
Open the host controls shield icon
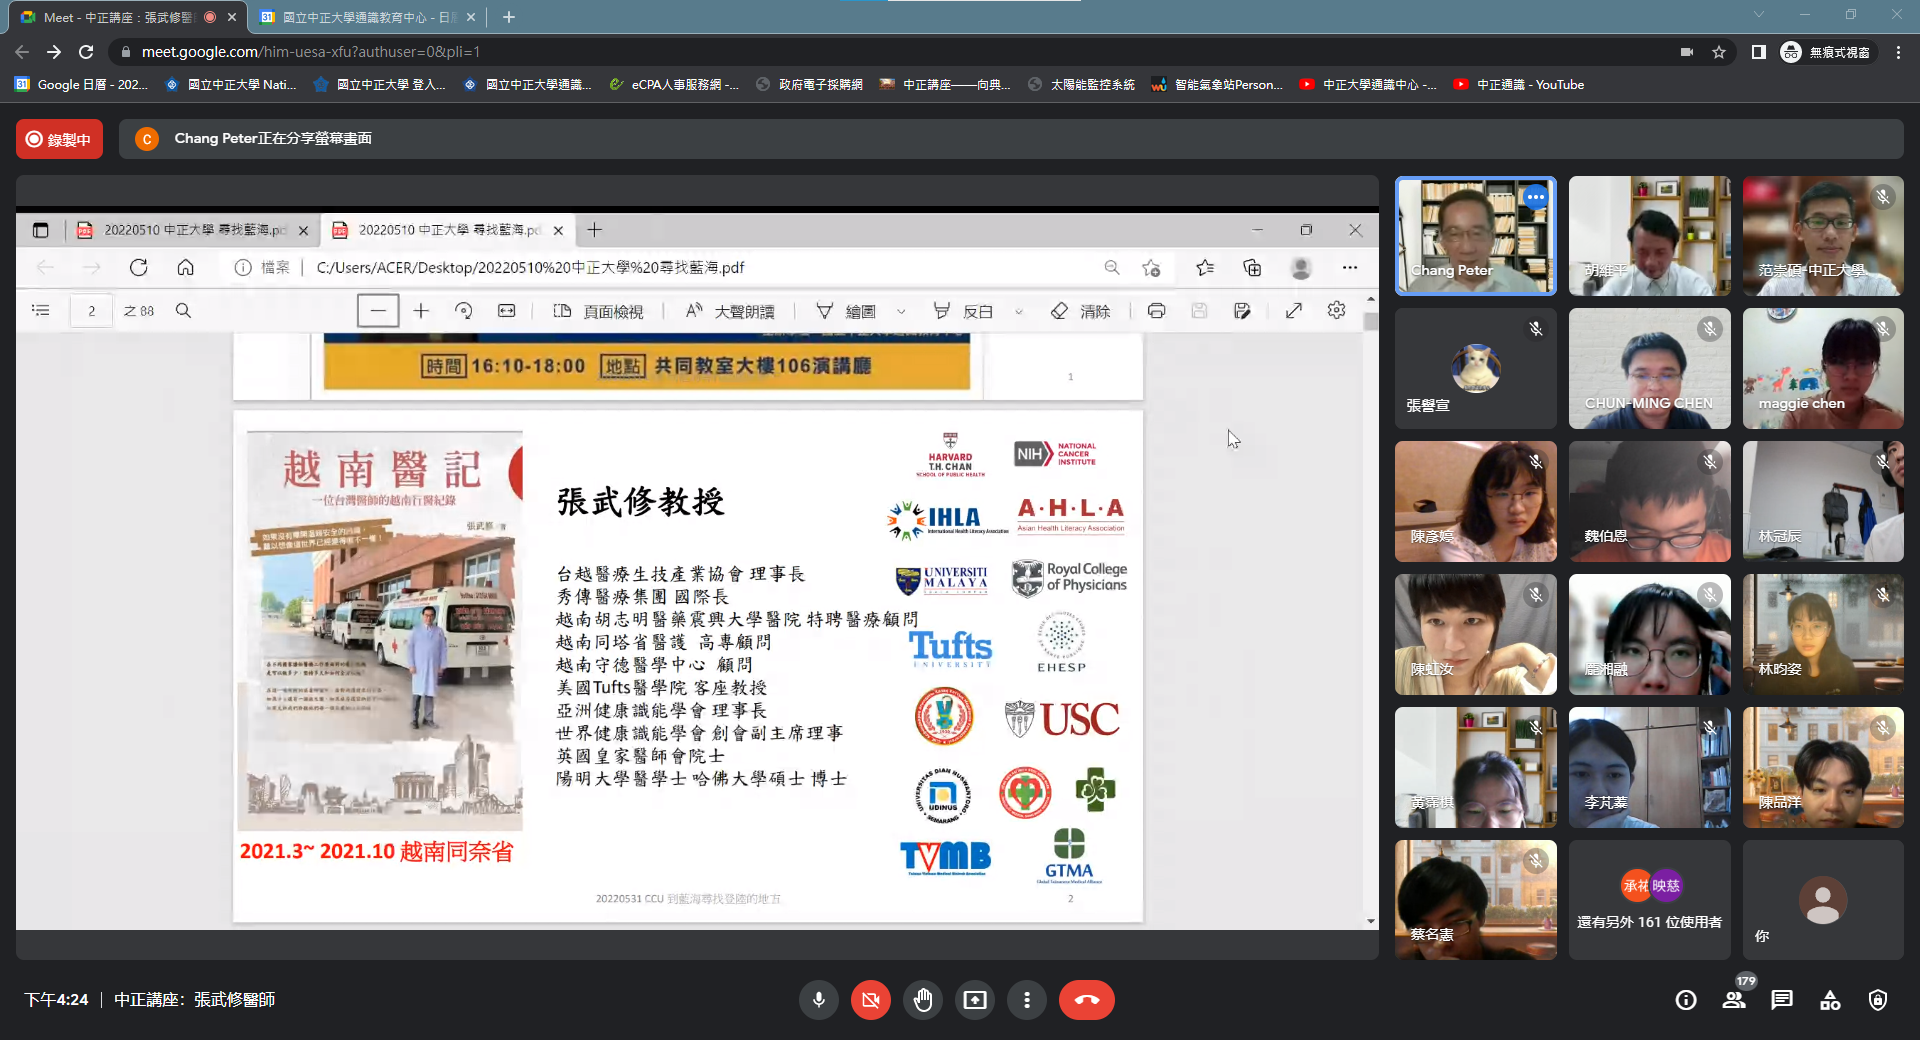1878,1000
